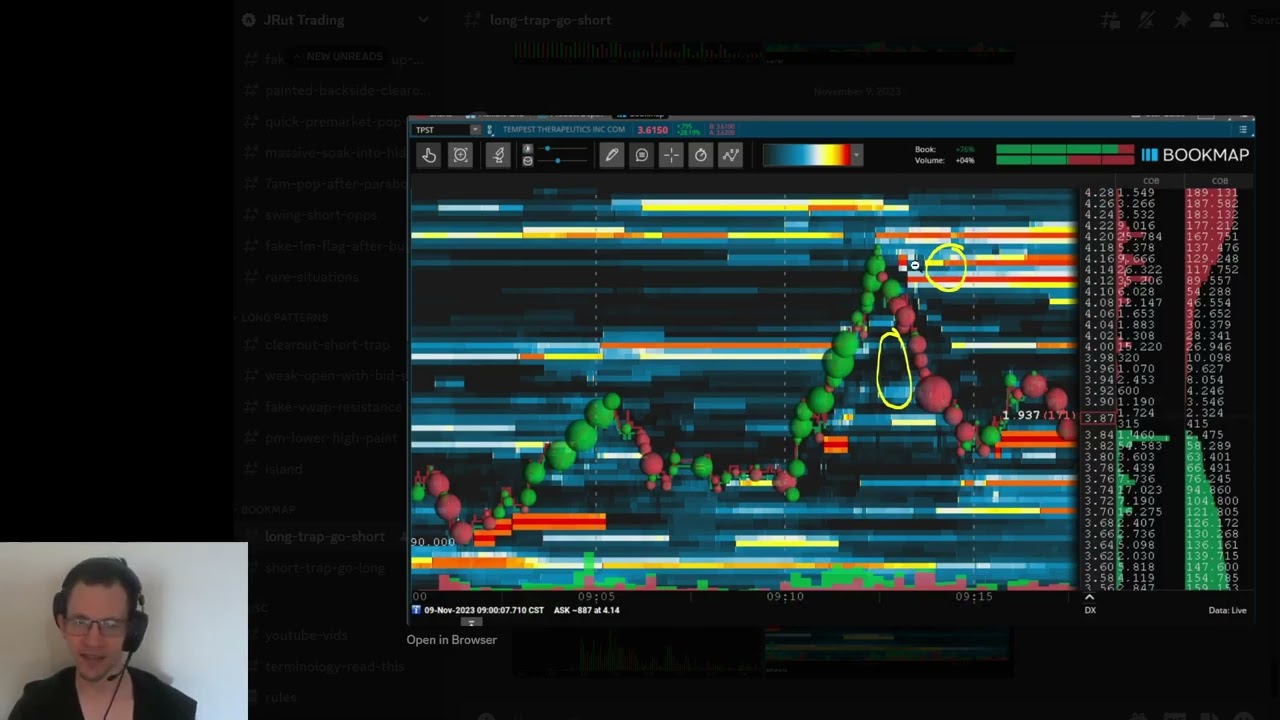Click the Discord notification mute icon
Viewport: 1280px width, 720px height.
click(x=1146, y=20)
